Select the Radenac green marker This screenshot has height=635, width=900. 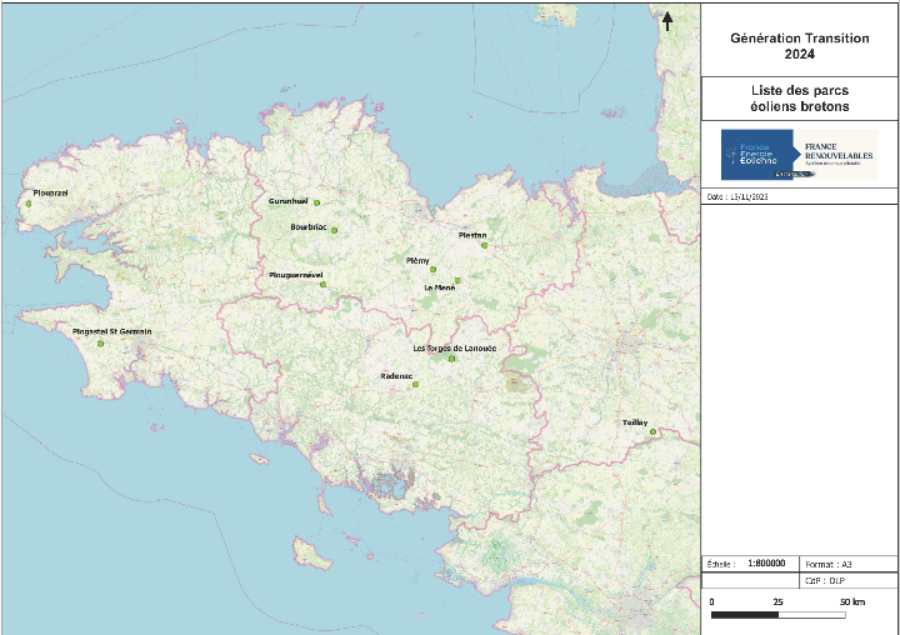tap(415, 385)
